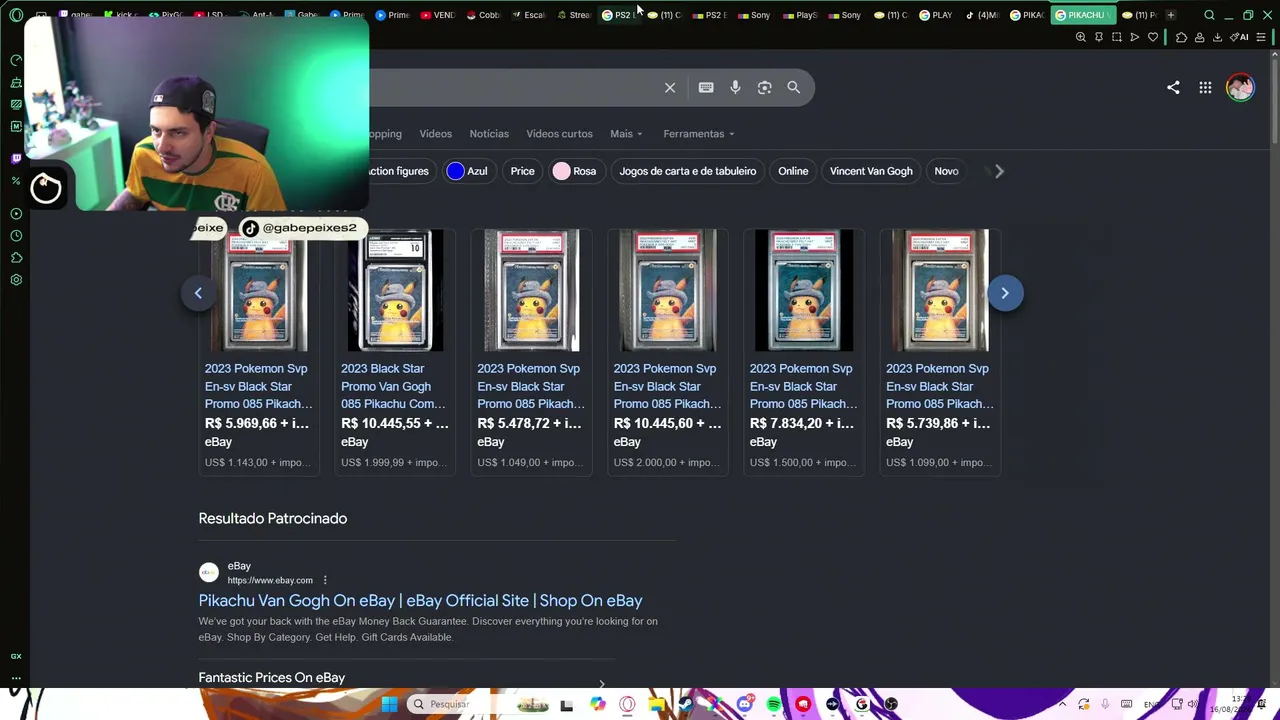This screenshot has width=1280, height=720.
Task: Apply the Novo condition chip
Action: 946,171
